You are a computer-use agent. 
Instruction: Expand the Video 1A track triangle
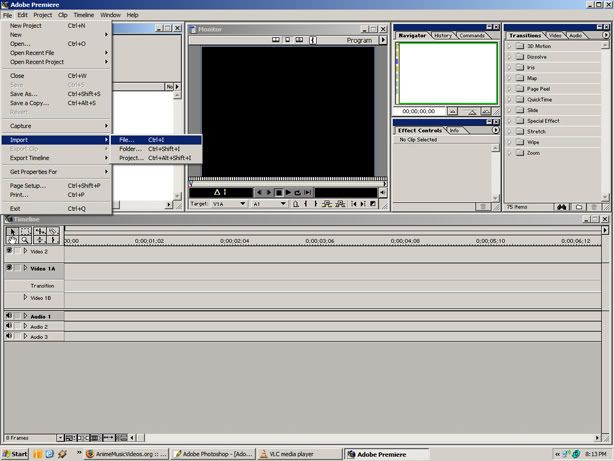click(x=25, y=268)
